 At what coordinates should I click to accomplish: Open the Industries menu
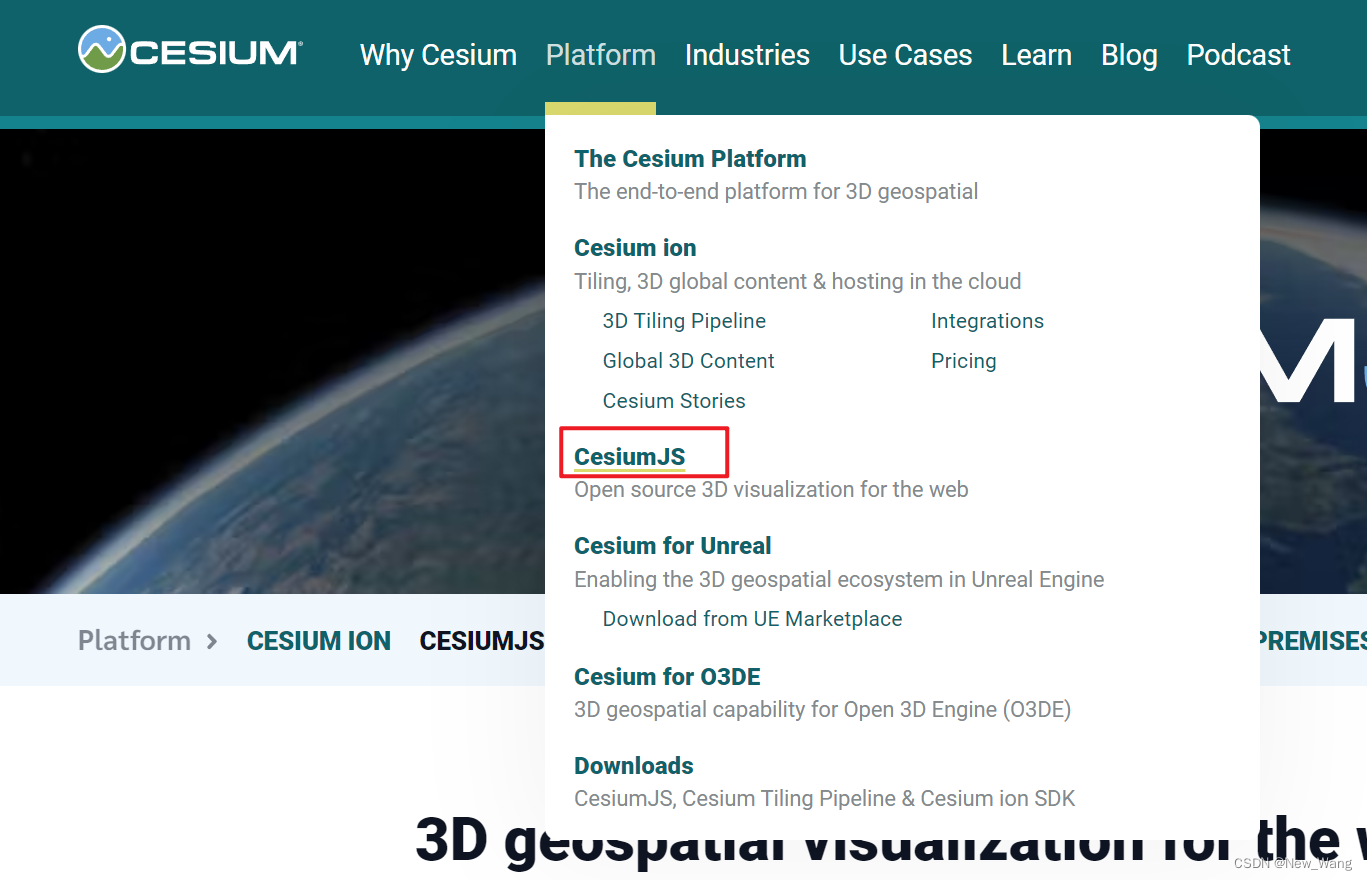[x=746, y=55]
